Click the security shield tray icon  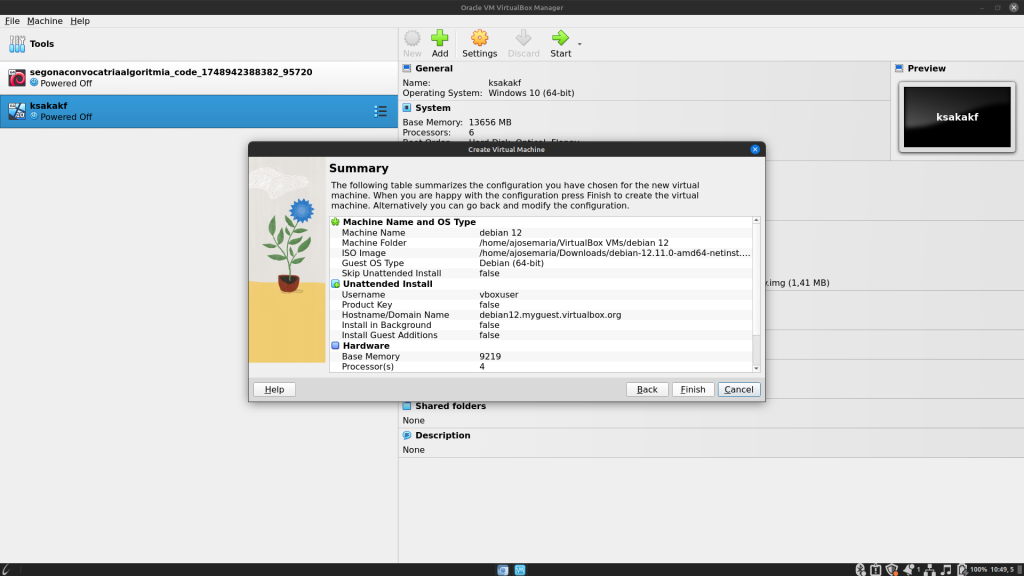tap(891, 569)
